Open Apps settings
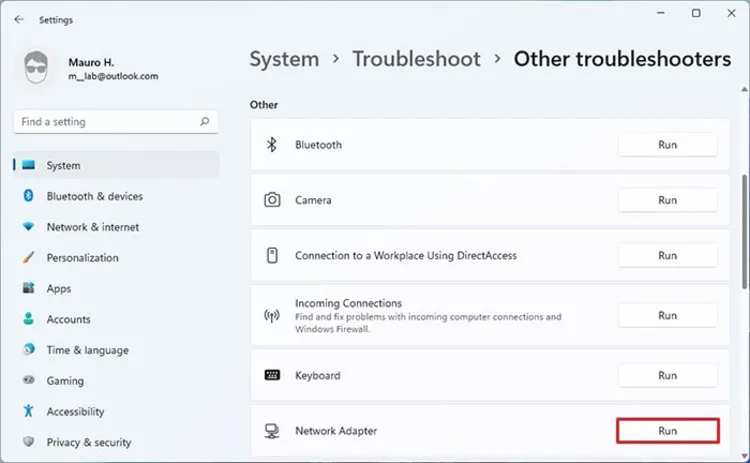This screenshot has width=750, height=463. (116, 288)
